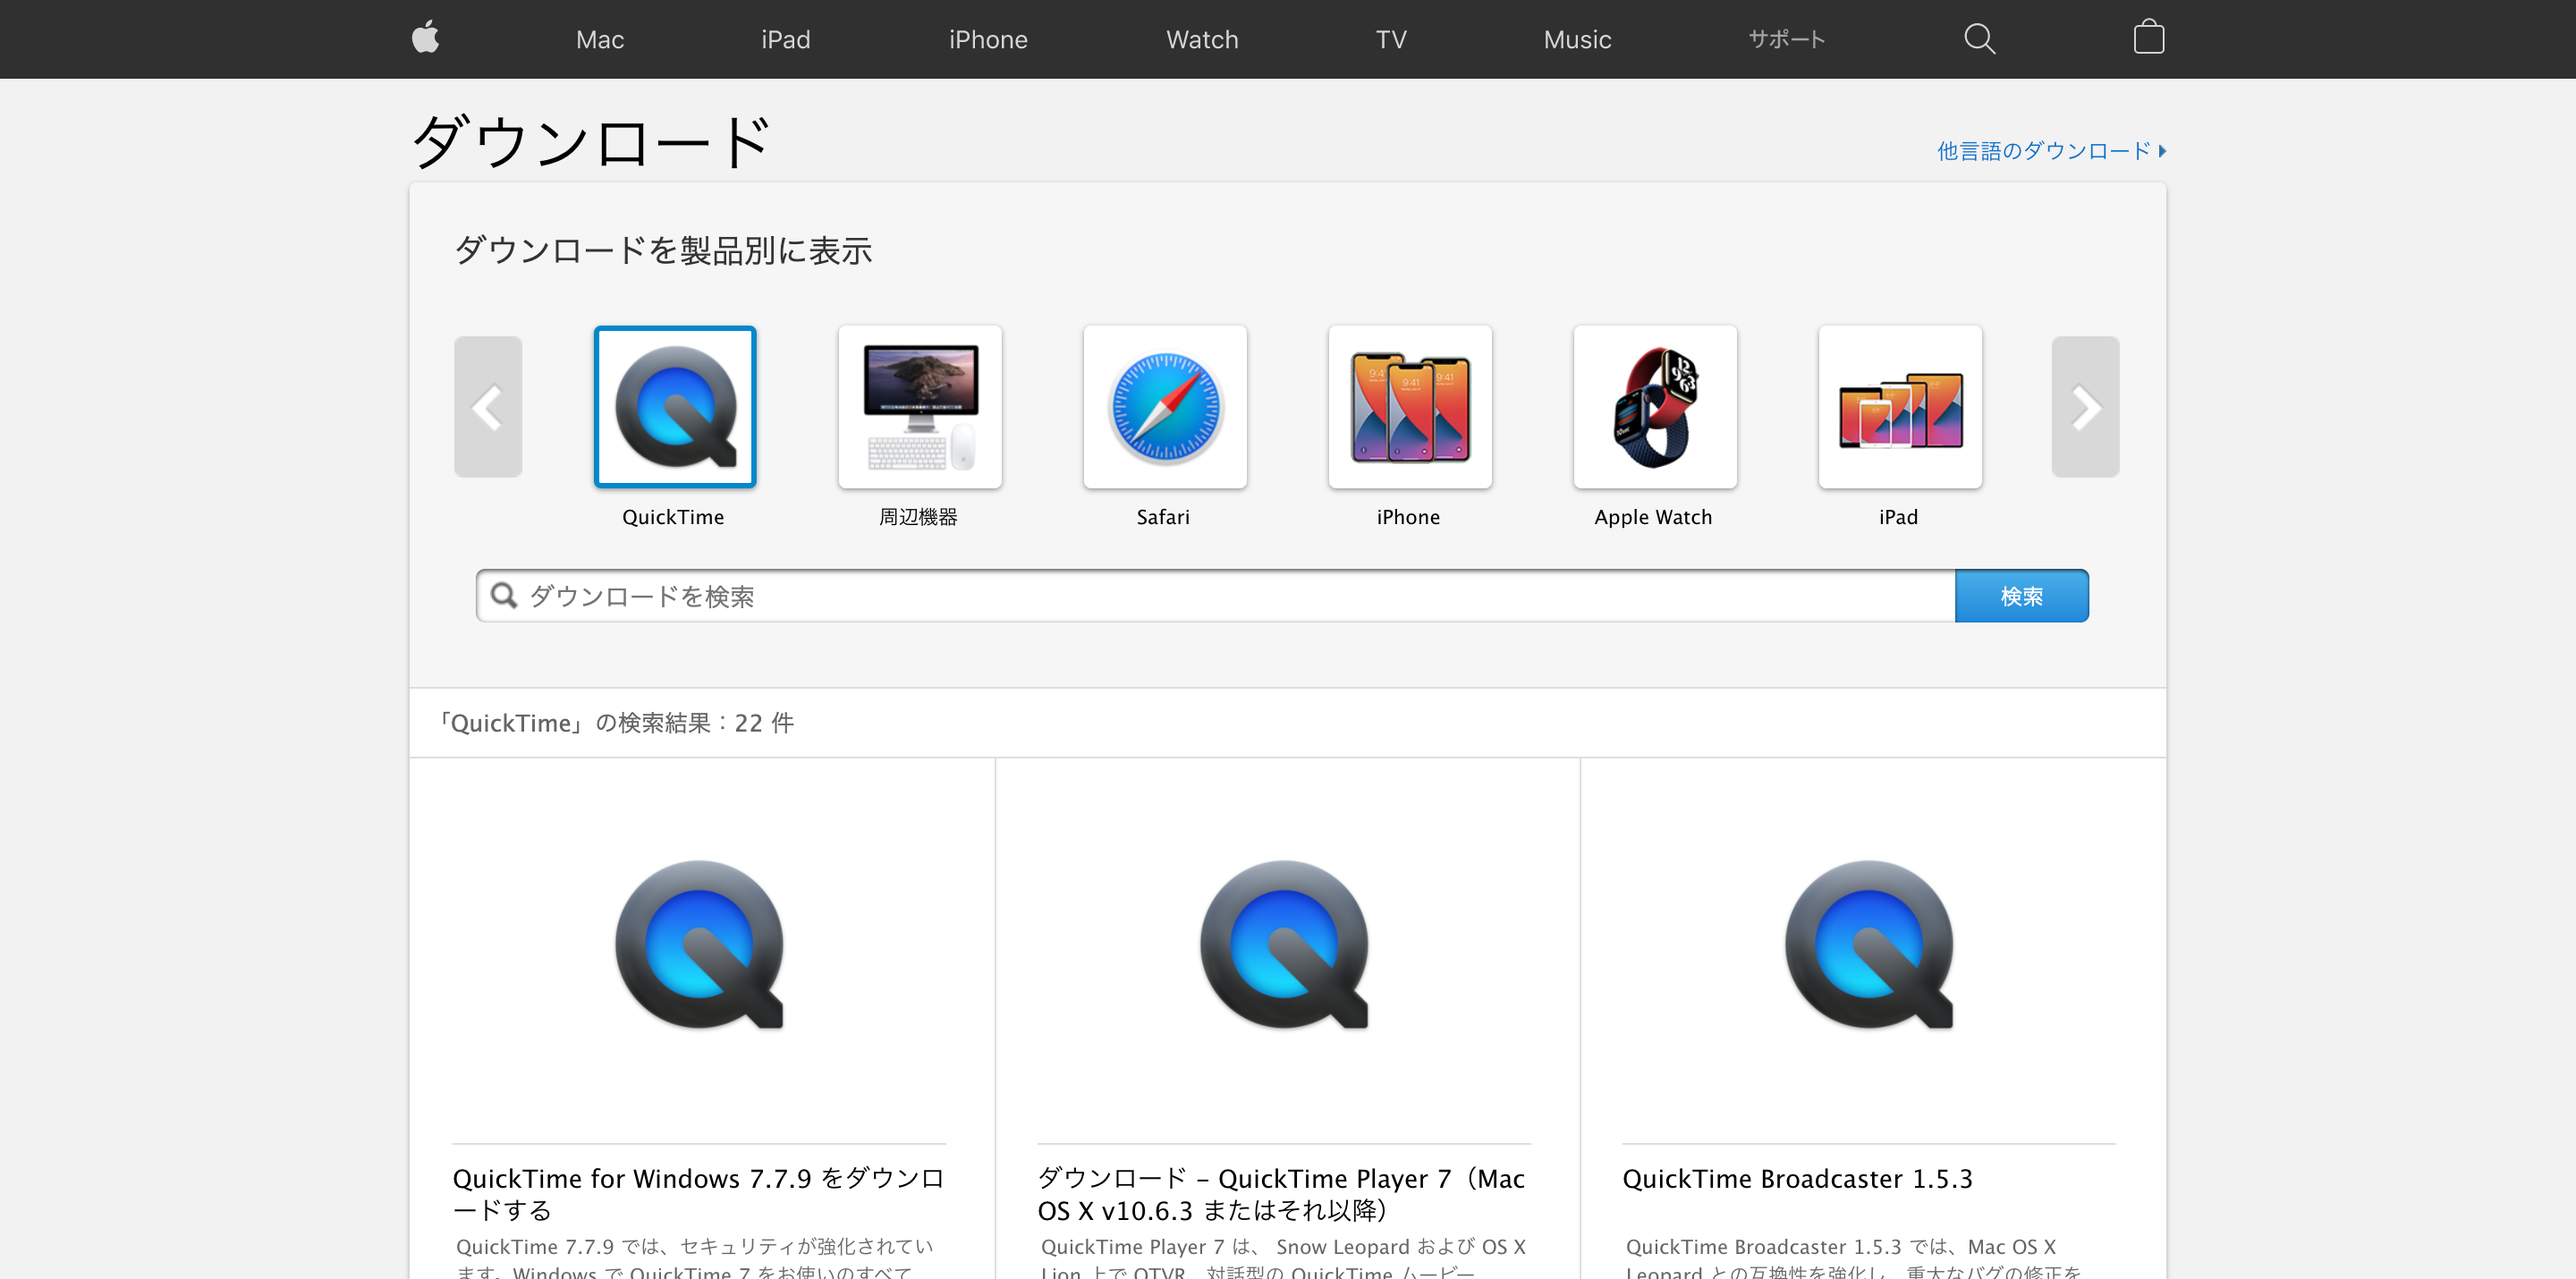Select the Apple Watch product tile
The image size is (2576, 1279).
tap(1655, 407)
